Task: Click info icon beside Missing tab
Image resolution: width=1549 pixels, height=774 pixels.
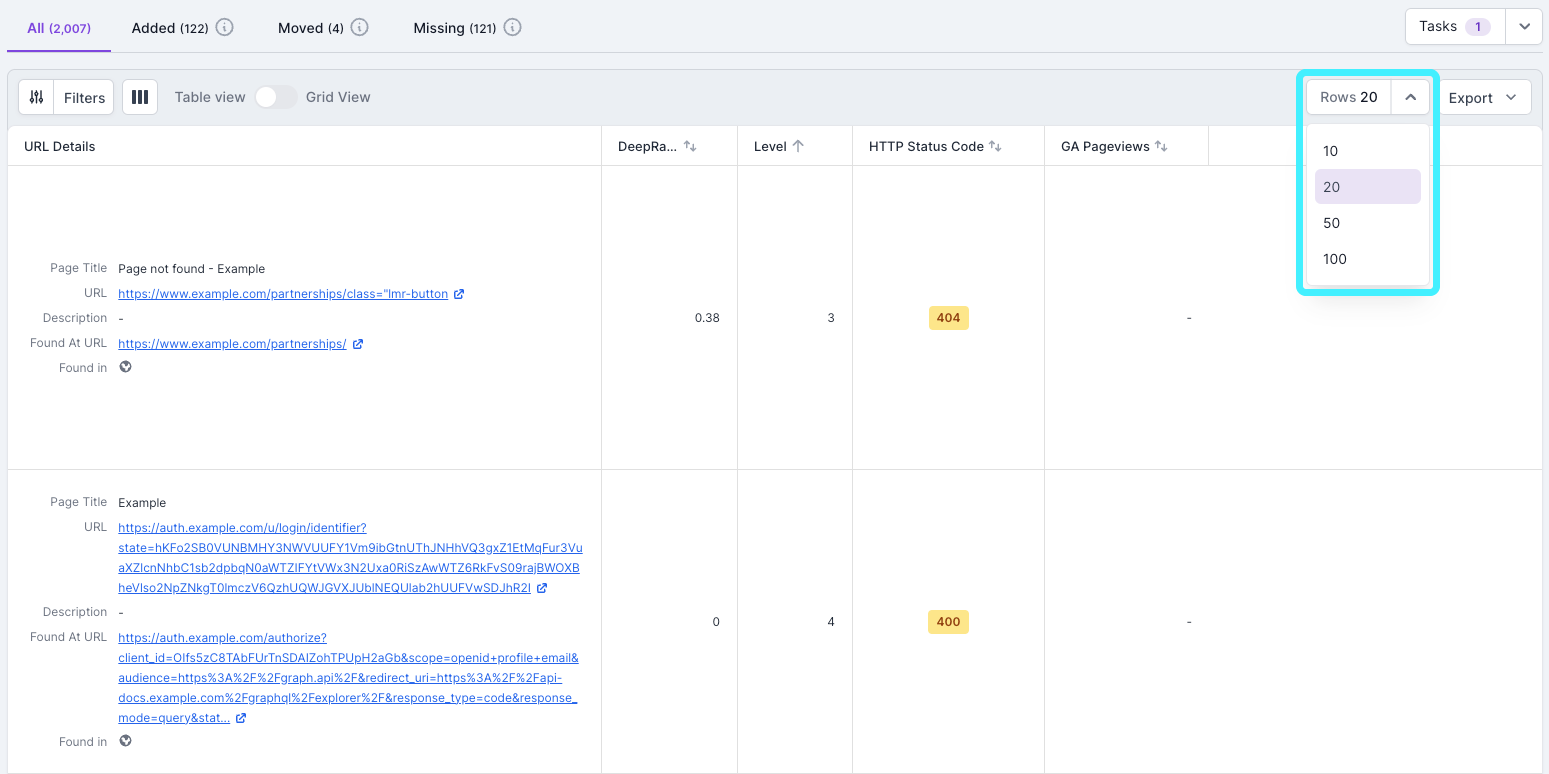Action: tap(513, 27)
